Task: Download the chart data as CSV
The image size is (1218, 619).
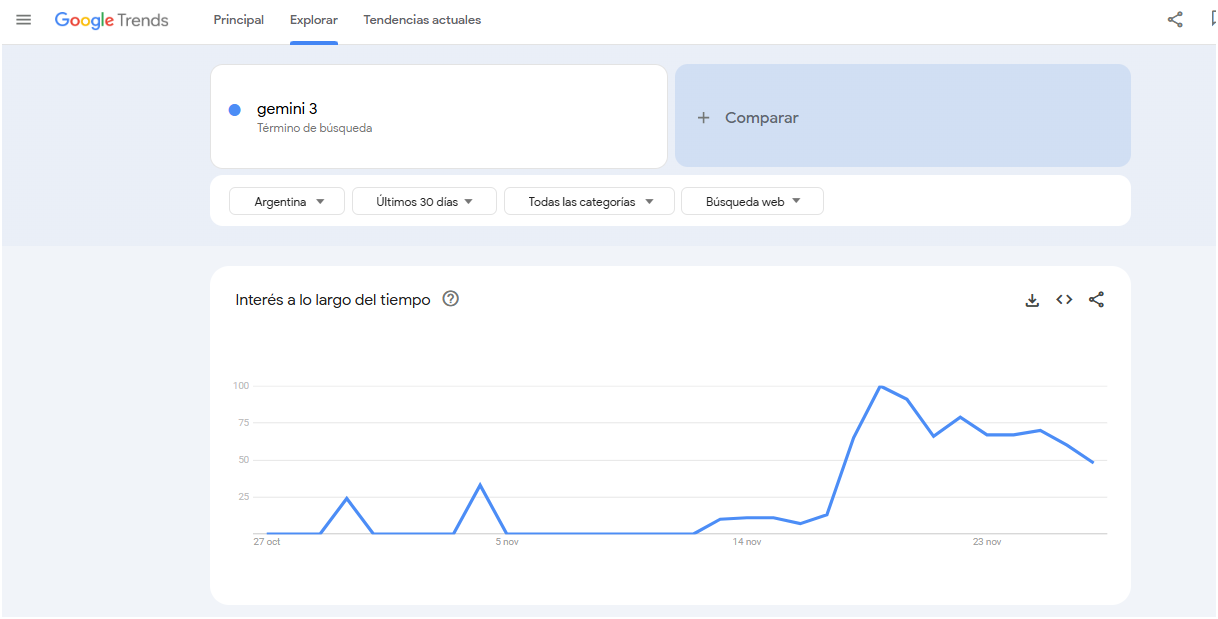Action: [1032, 299]
